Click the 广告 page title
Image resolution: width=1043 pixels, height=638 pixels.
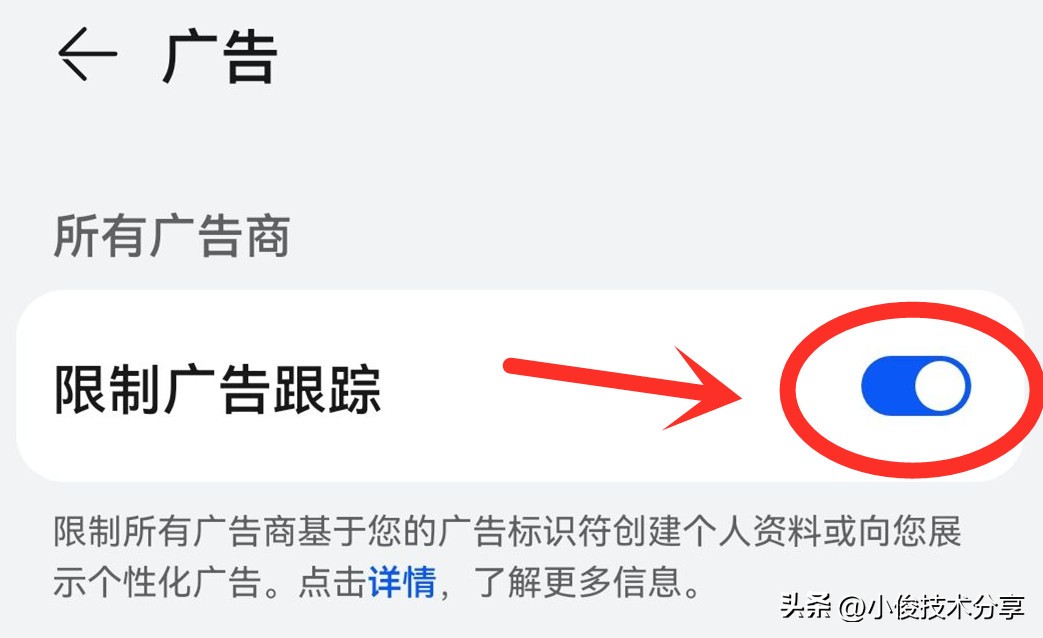tap(220, 56)
